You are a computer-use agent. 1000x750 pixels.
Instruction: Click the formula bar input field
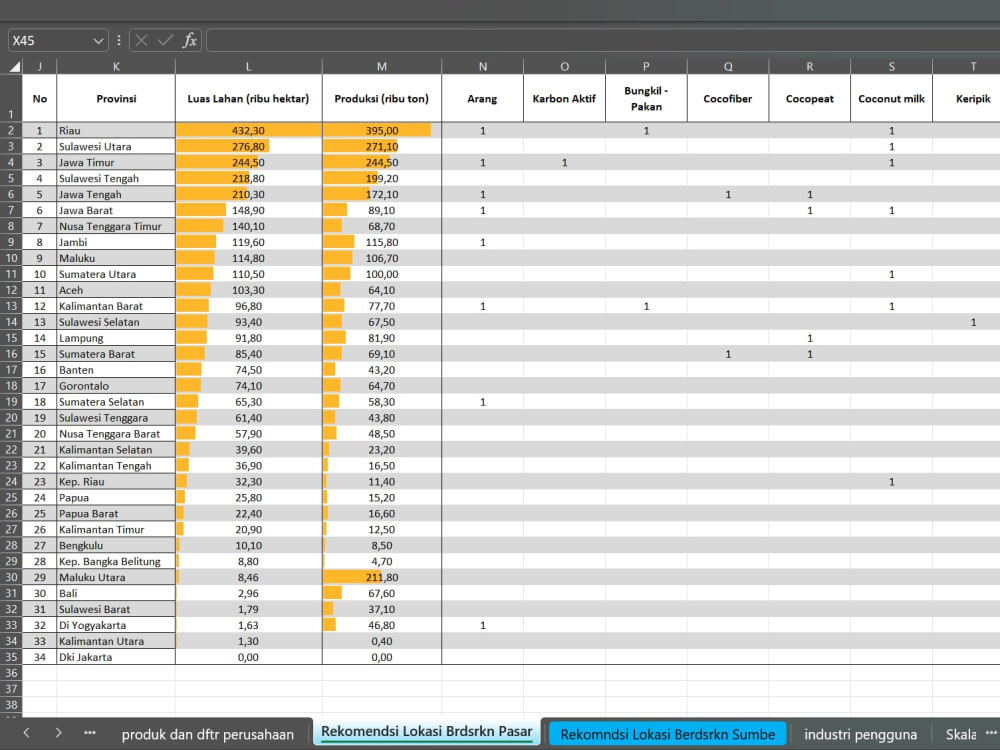[603, 41]
